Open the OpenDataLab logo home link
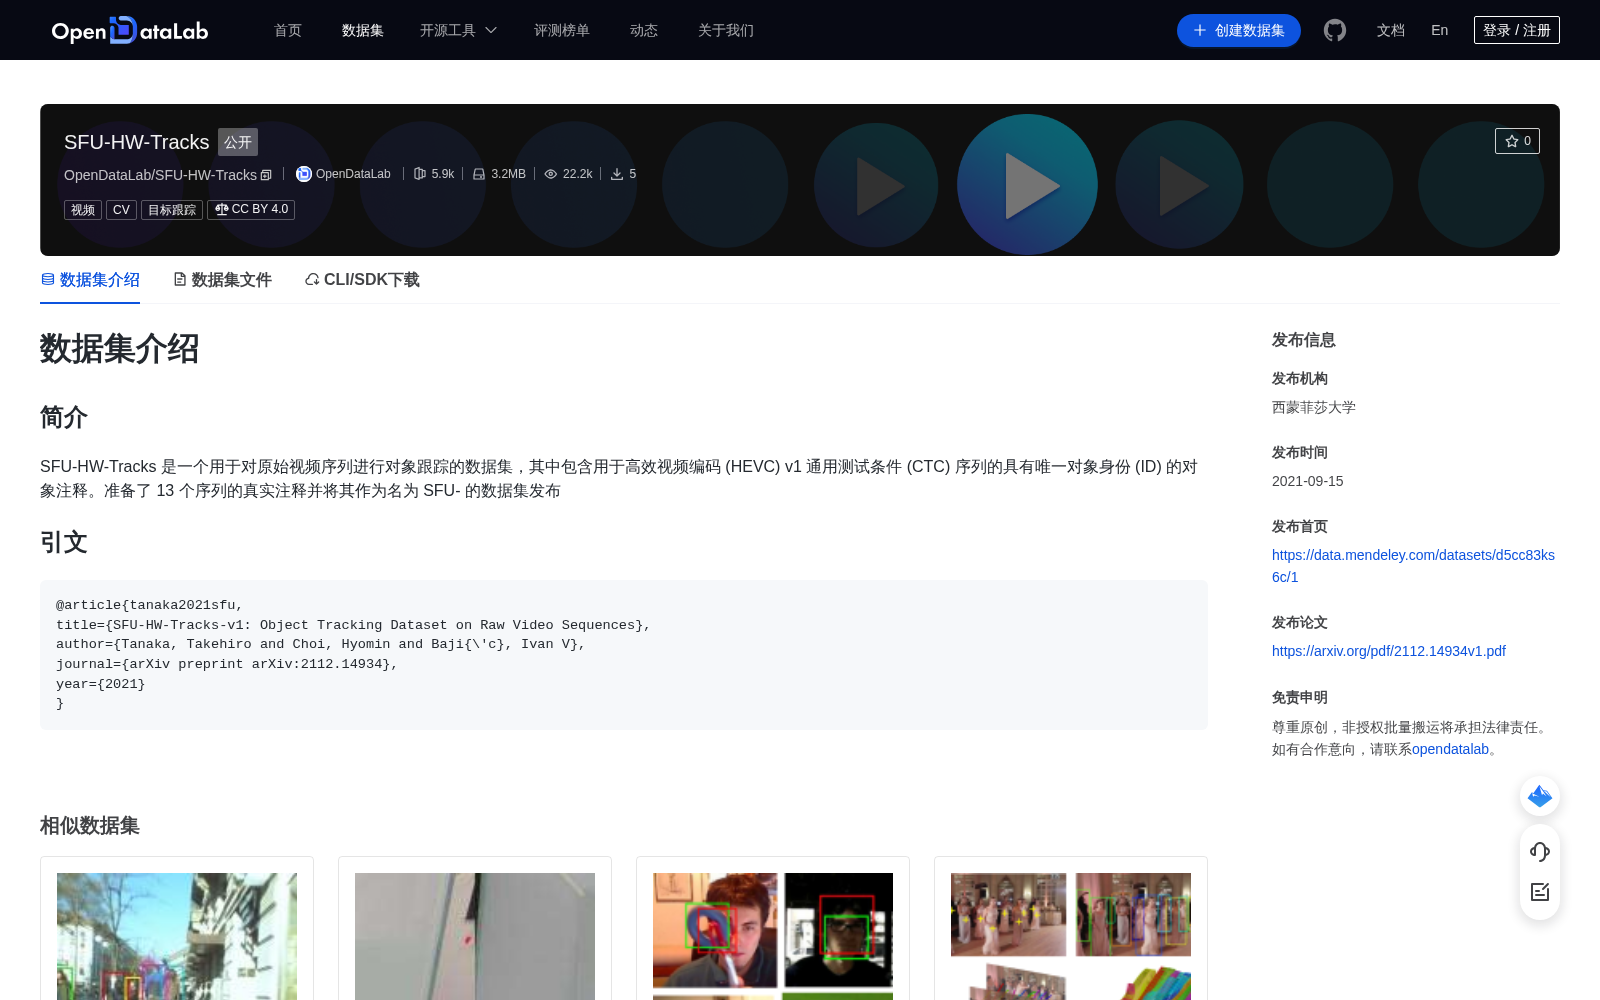1600x1000 pixels. pyautogui.click(x=130, y=30)
